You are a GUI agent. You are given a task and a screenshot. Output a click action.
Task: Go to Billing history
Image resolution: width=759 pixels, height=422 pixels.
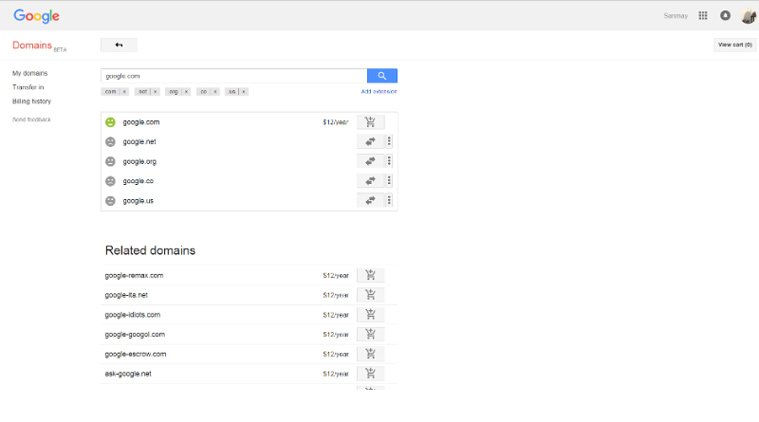(31, 101)
